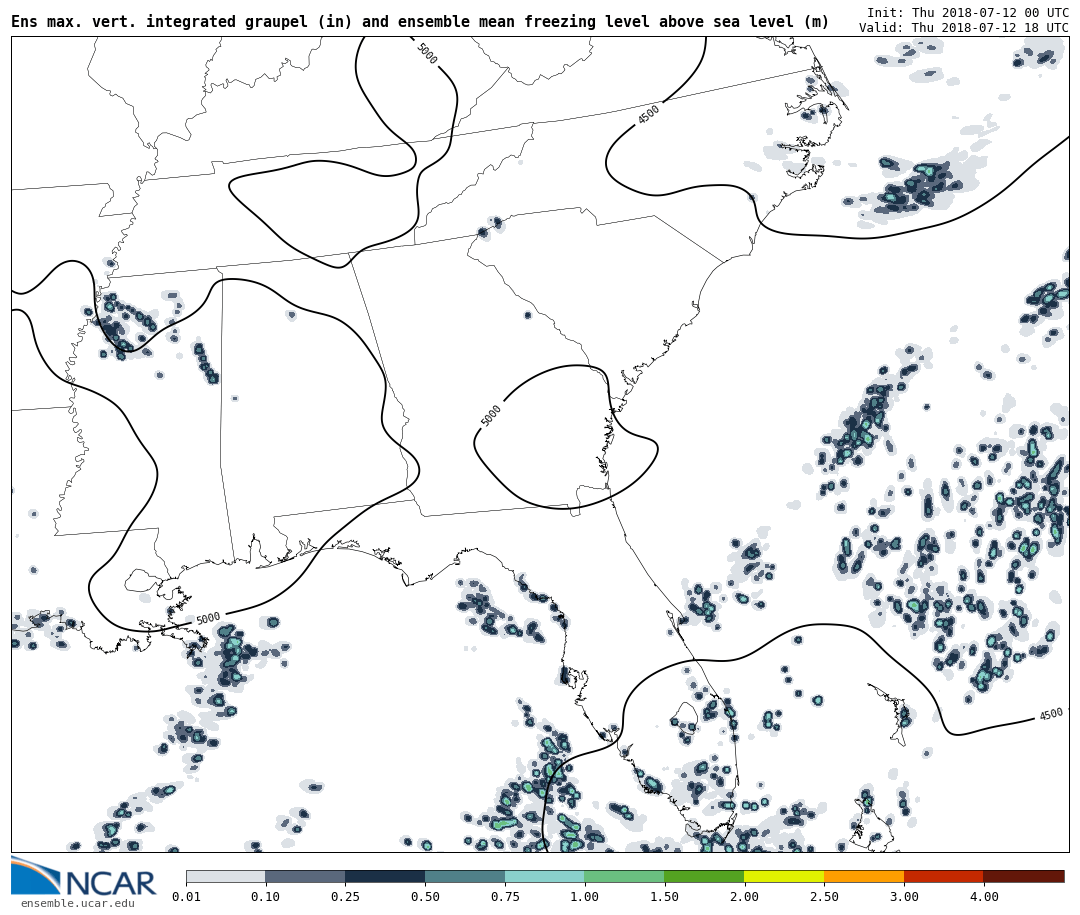Click the NCAR logo
1080x915 pixels.
84,876
